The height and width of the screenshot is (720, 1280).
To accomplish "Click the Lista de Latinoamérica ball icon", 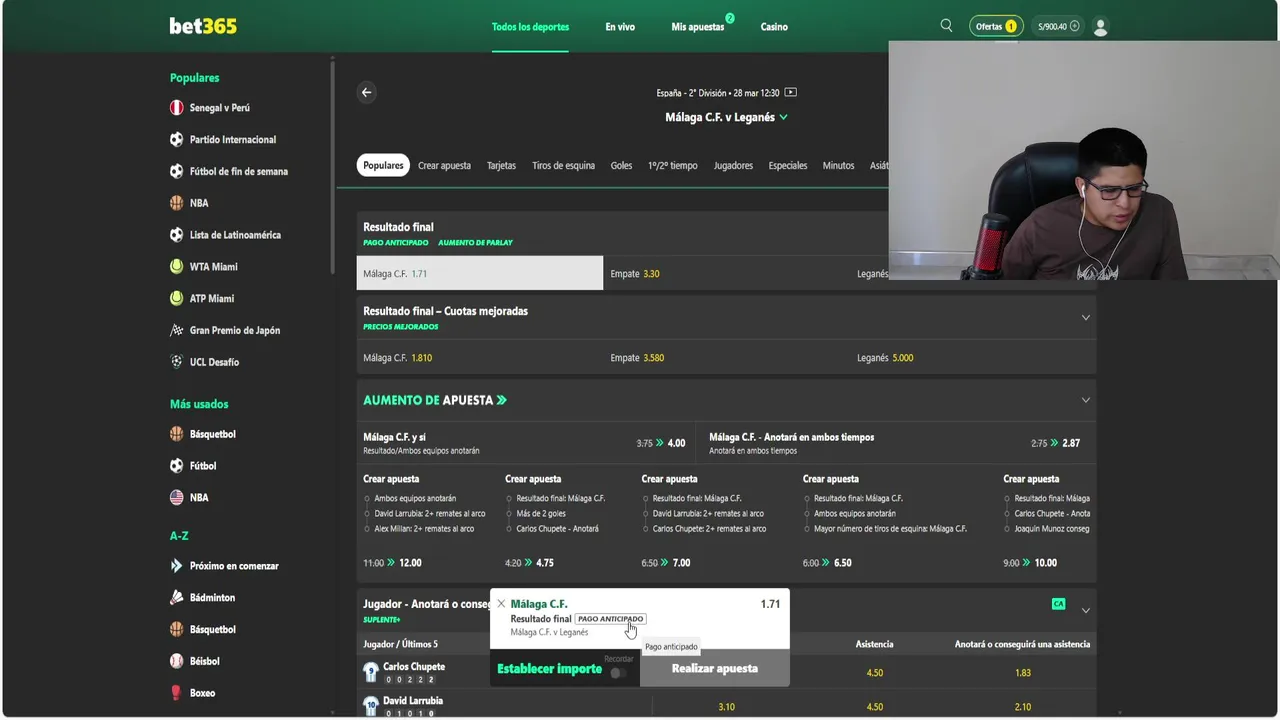I will pos(176,235).
